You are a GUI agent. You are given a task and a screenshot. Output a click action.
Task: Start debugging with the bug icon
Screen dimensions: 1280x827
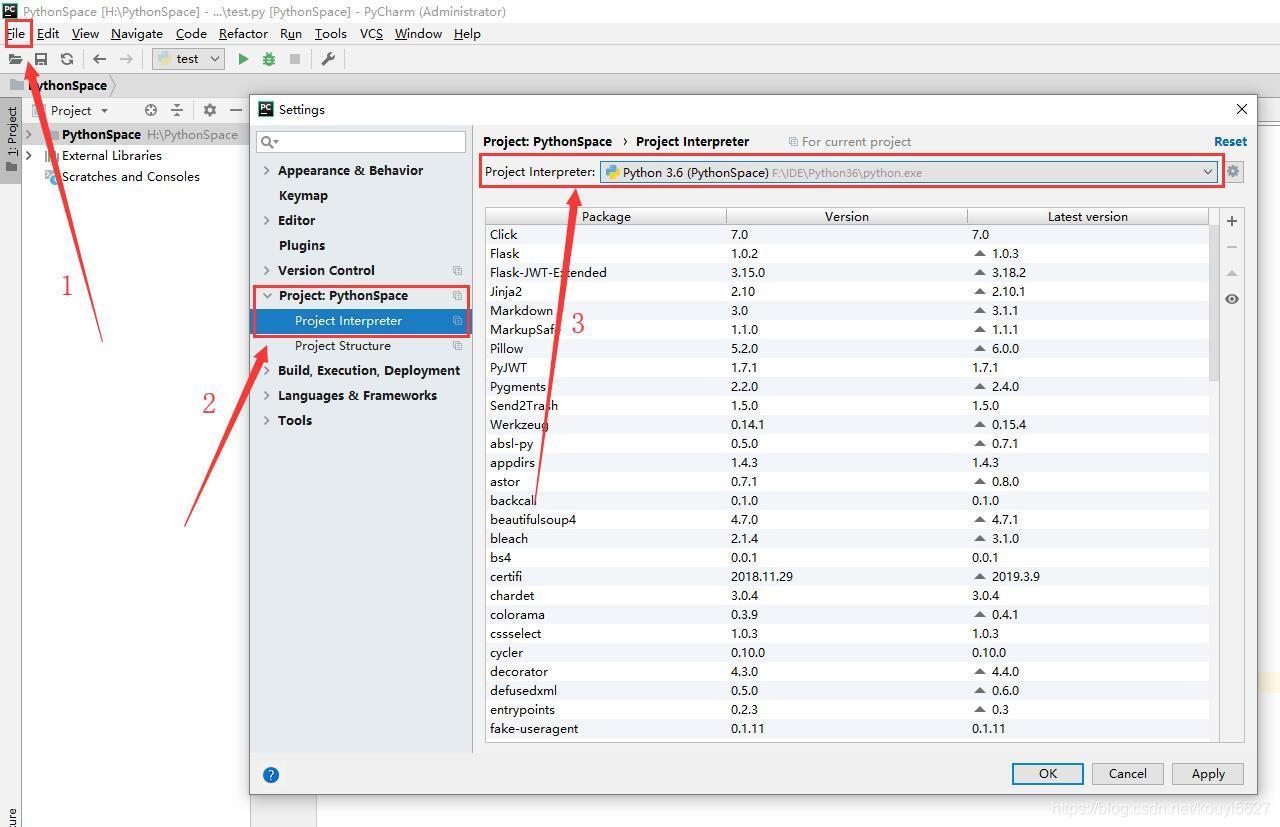pyautogui.click(x=269, y=59)
